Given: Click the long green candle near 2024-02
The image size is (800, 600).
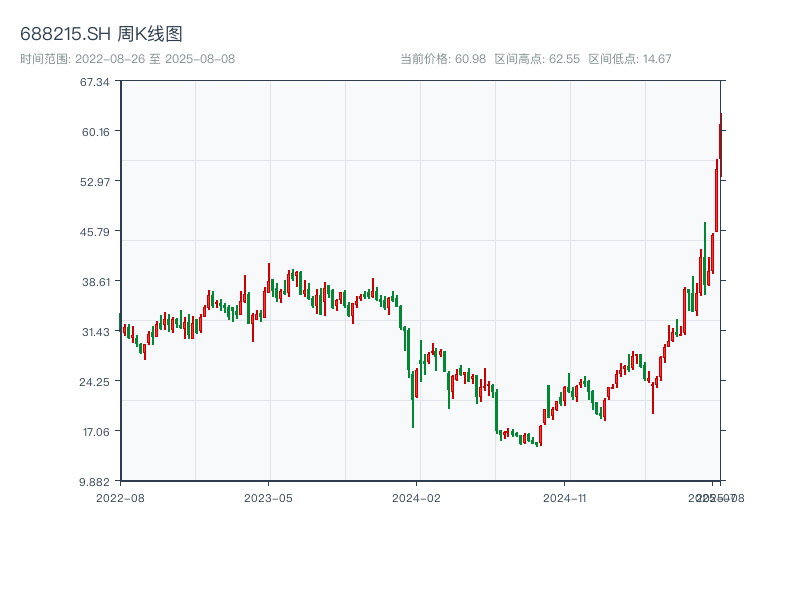Looking at the screenshot, I should (413, 395).
